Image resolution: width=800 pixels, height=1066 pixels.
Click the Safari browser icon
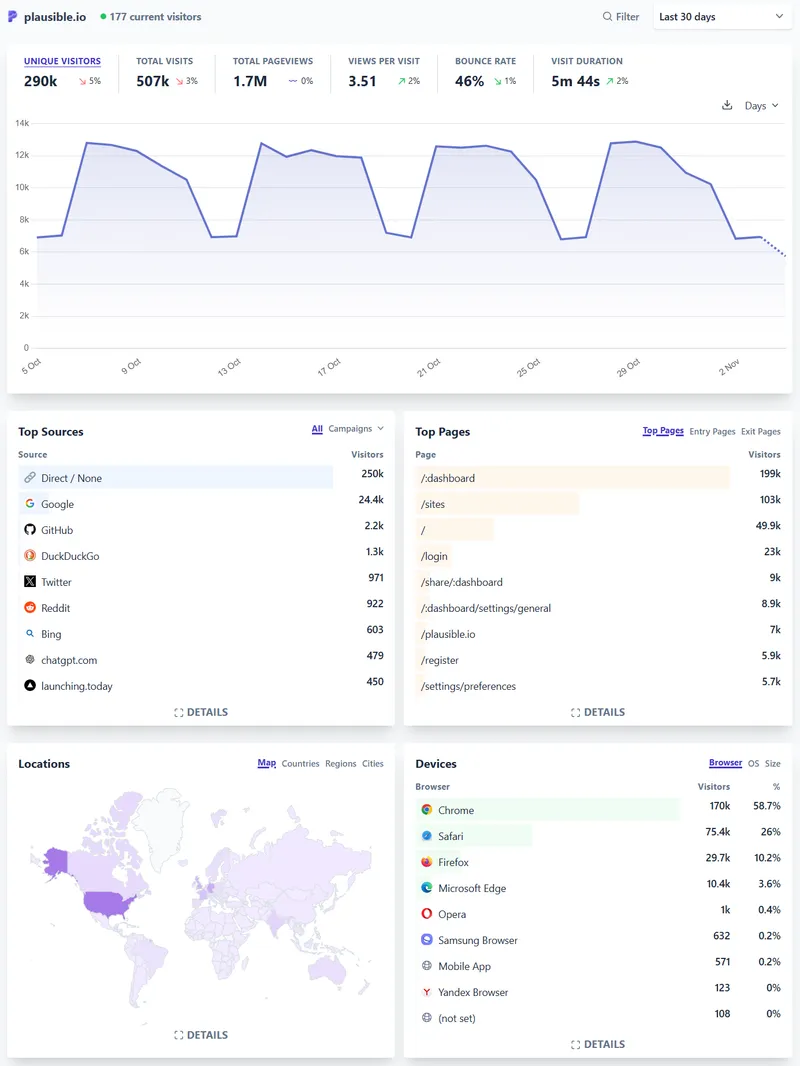point(427,836)
